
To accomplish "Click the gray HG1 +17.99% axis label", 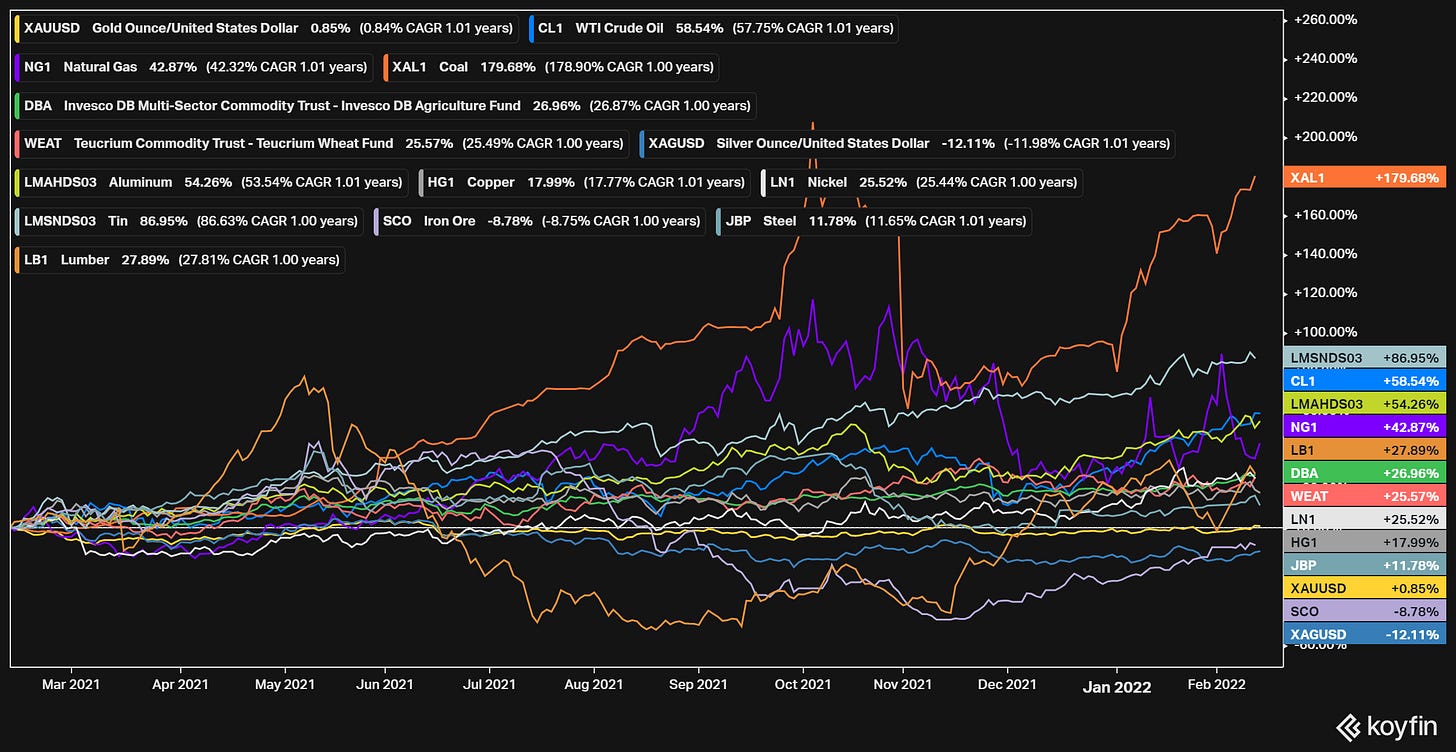I will coord(1364,542).
